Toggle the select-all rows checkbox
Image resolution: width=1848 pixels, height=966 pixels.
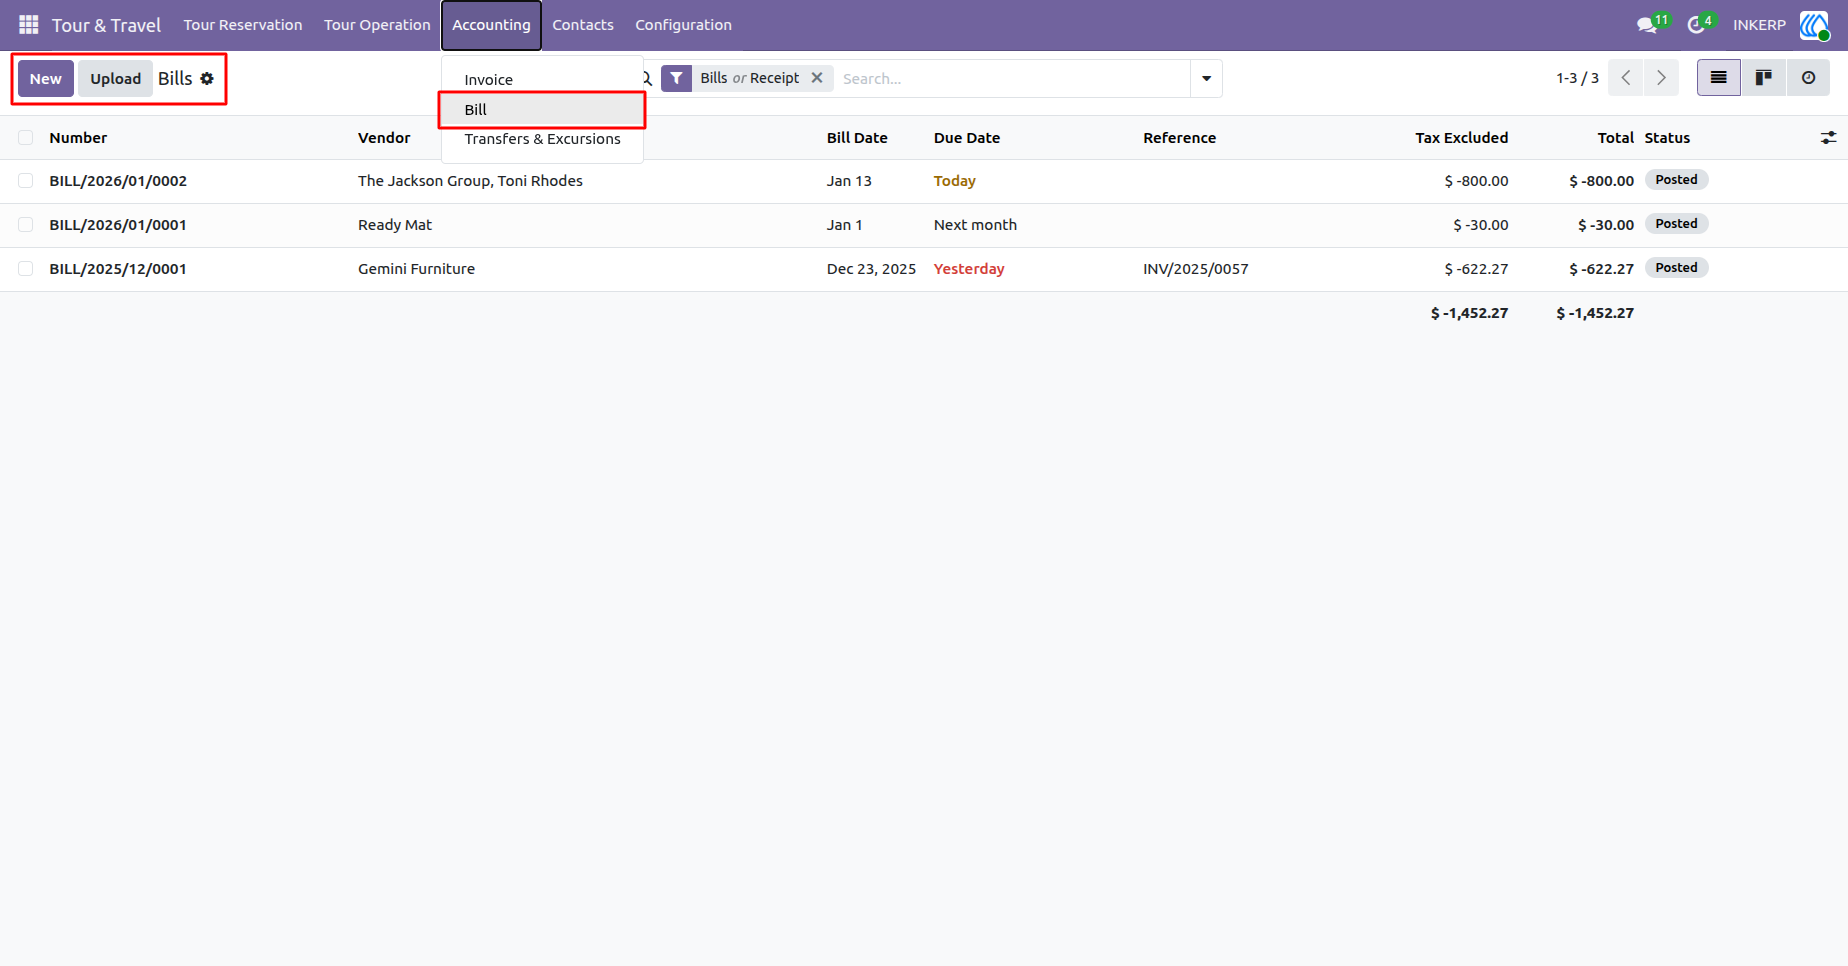[26, 138]
